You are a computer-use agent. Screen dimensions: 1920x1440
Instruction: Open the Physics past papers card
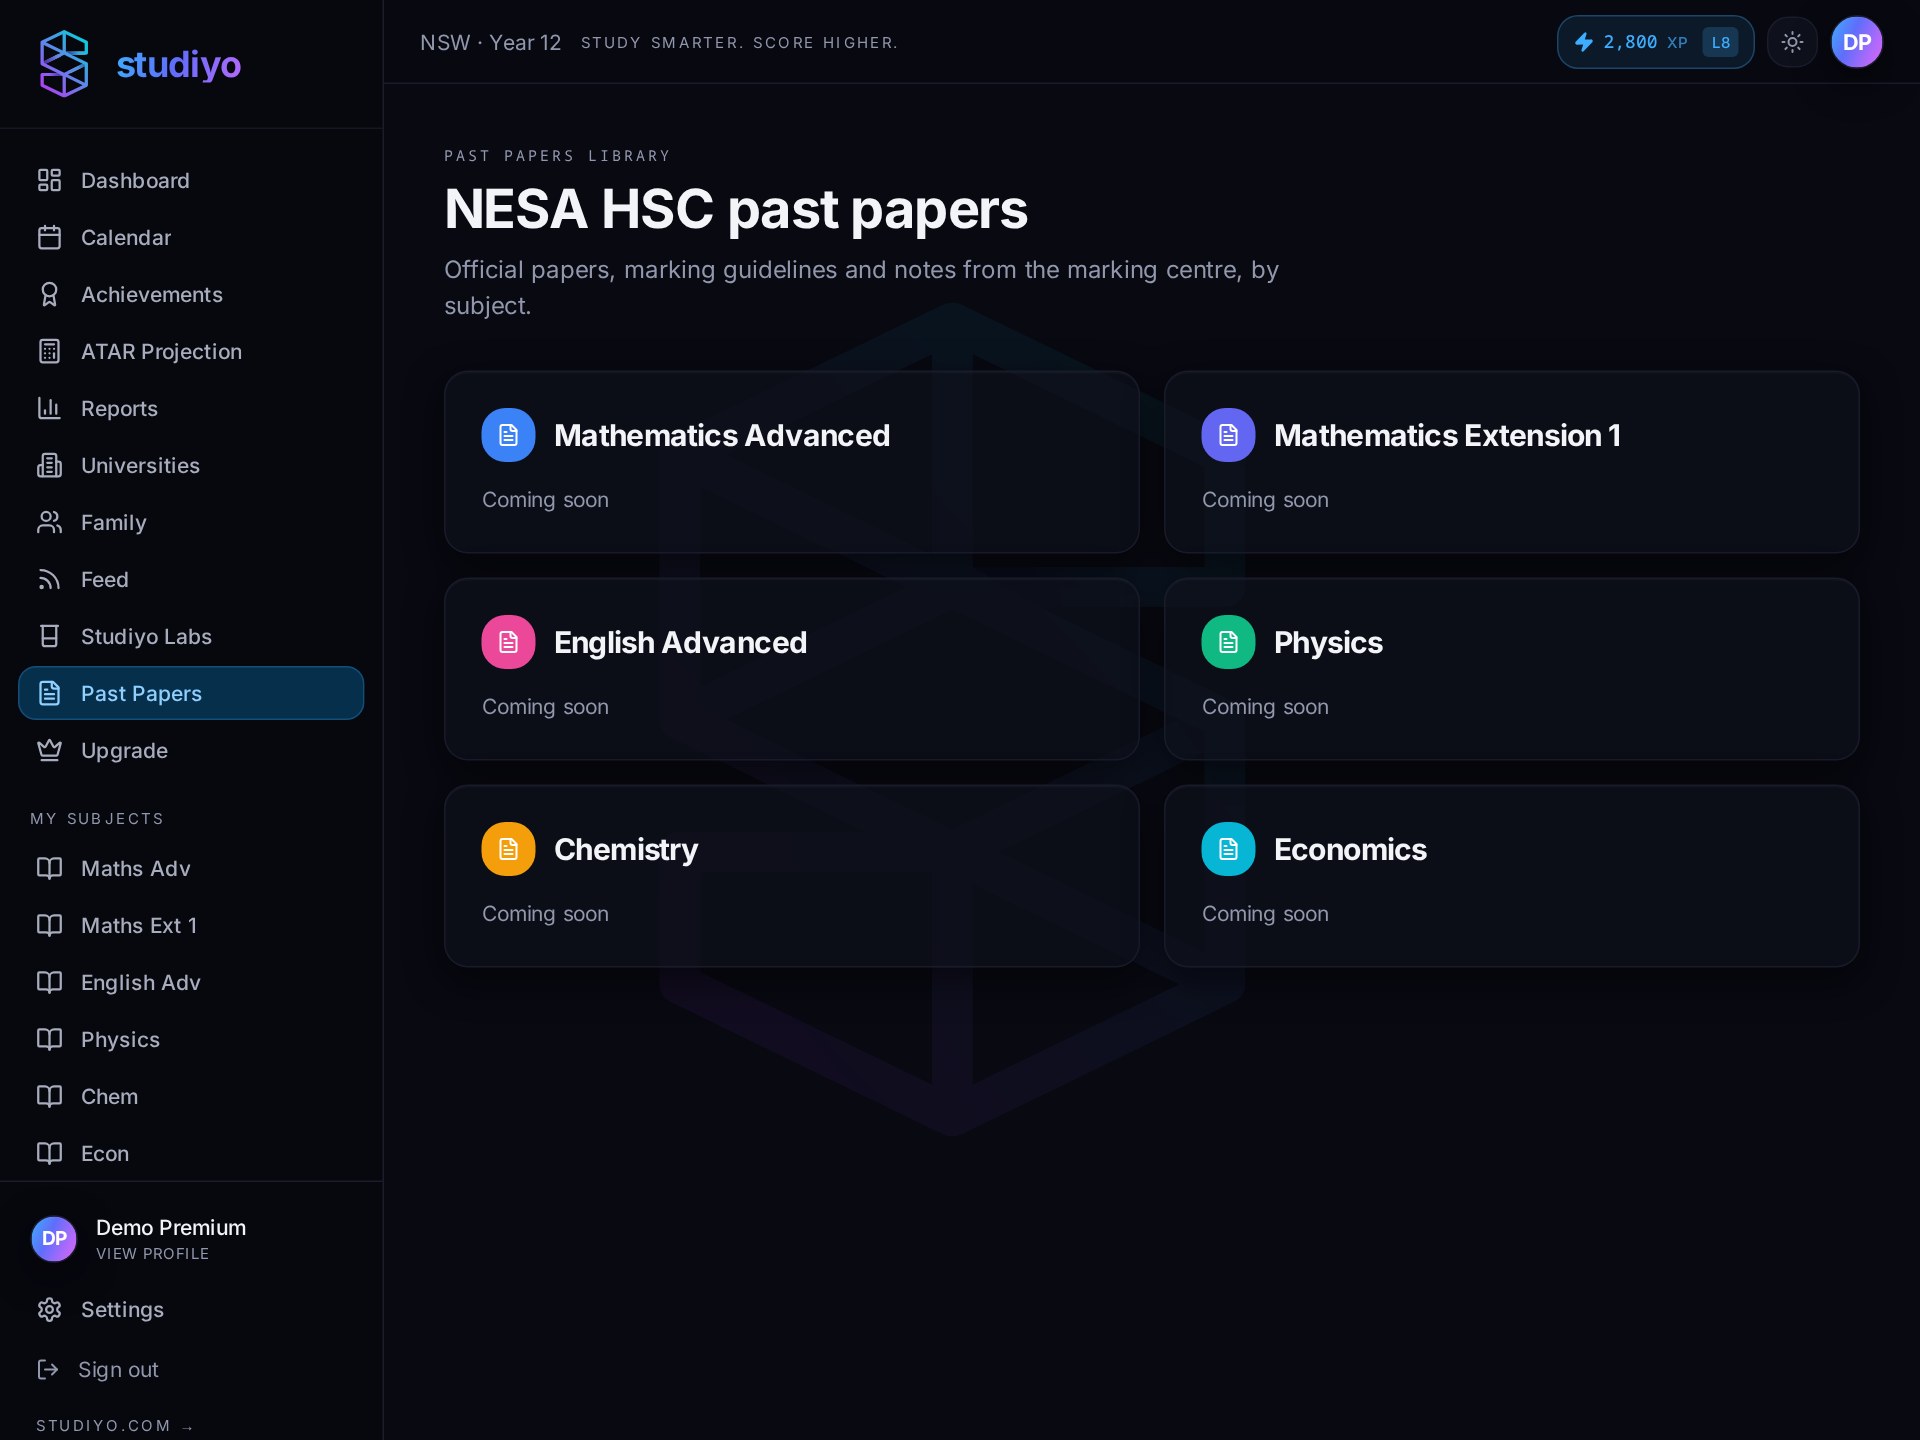click(1512, 669)
